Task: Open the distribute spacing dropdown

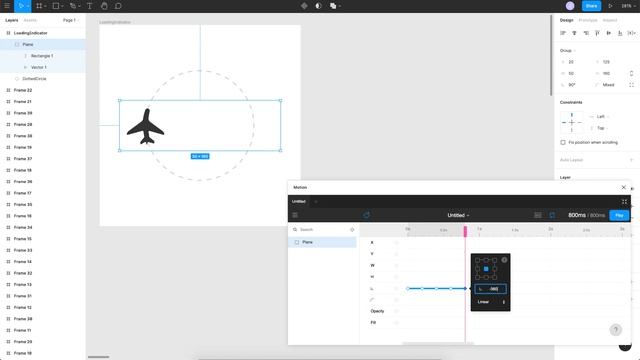Action: (631, 33)
